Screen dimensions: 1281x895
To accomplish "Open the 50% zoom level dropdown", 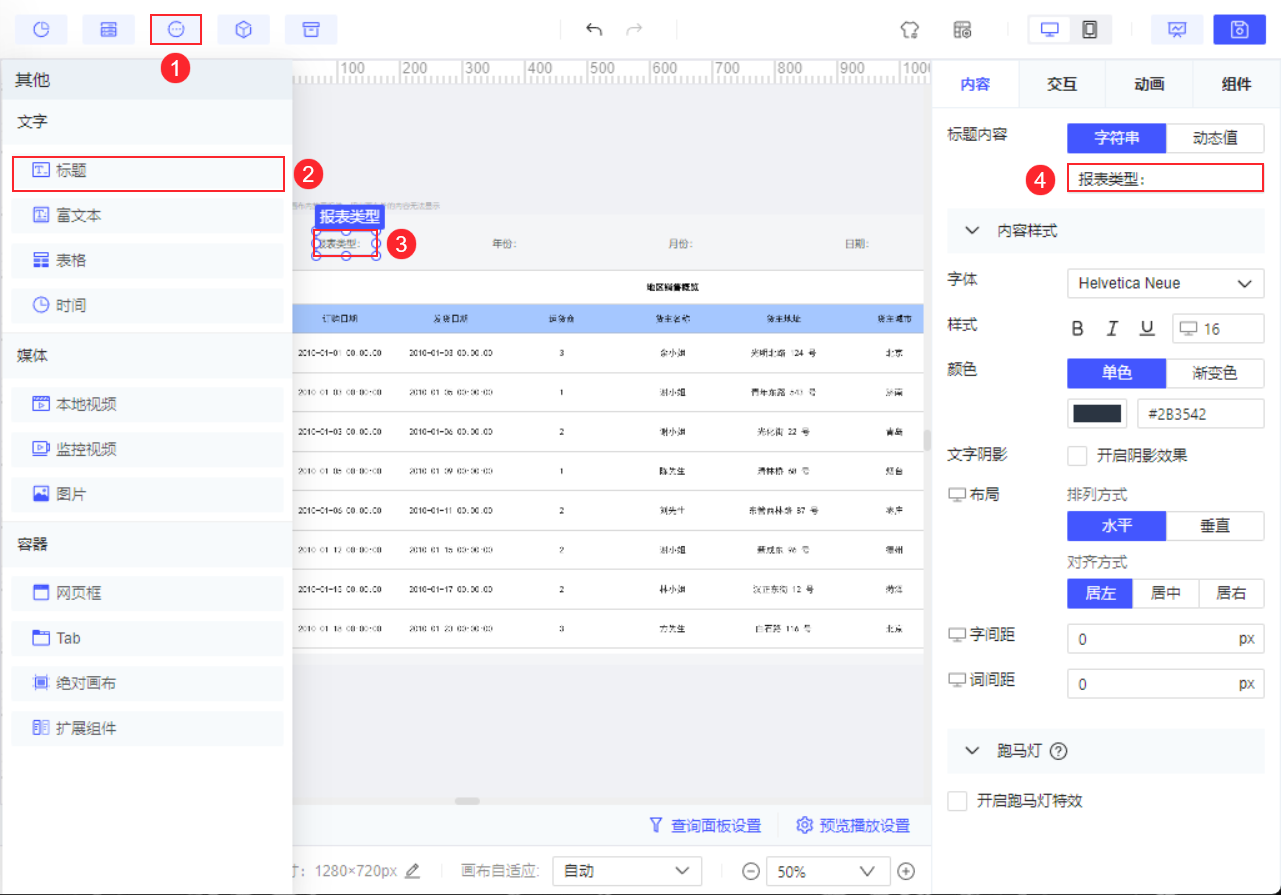I will (x=828, y=871).
